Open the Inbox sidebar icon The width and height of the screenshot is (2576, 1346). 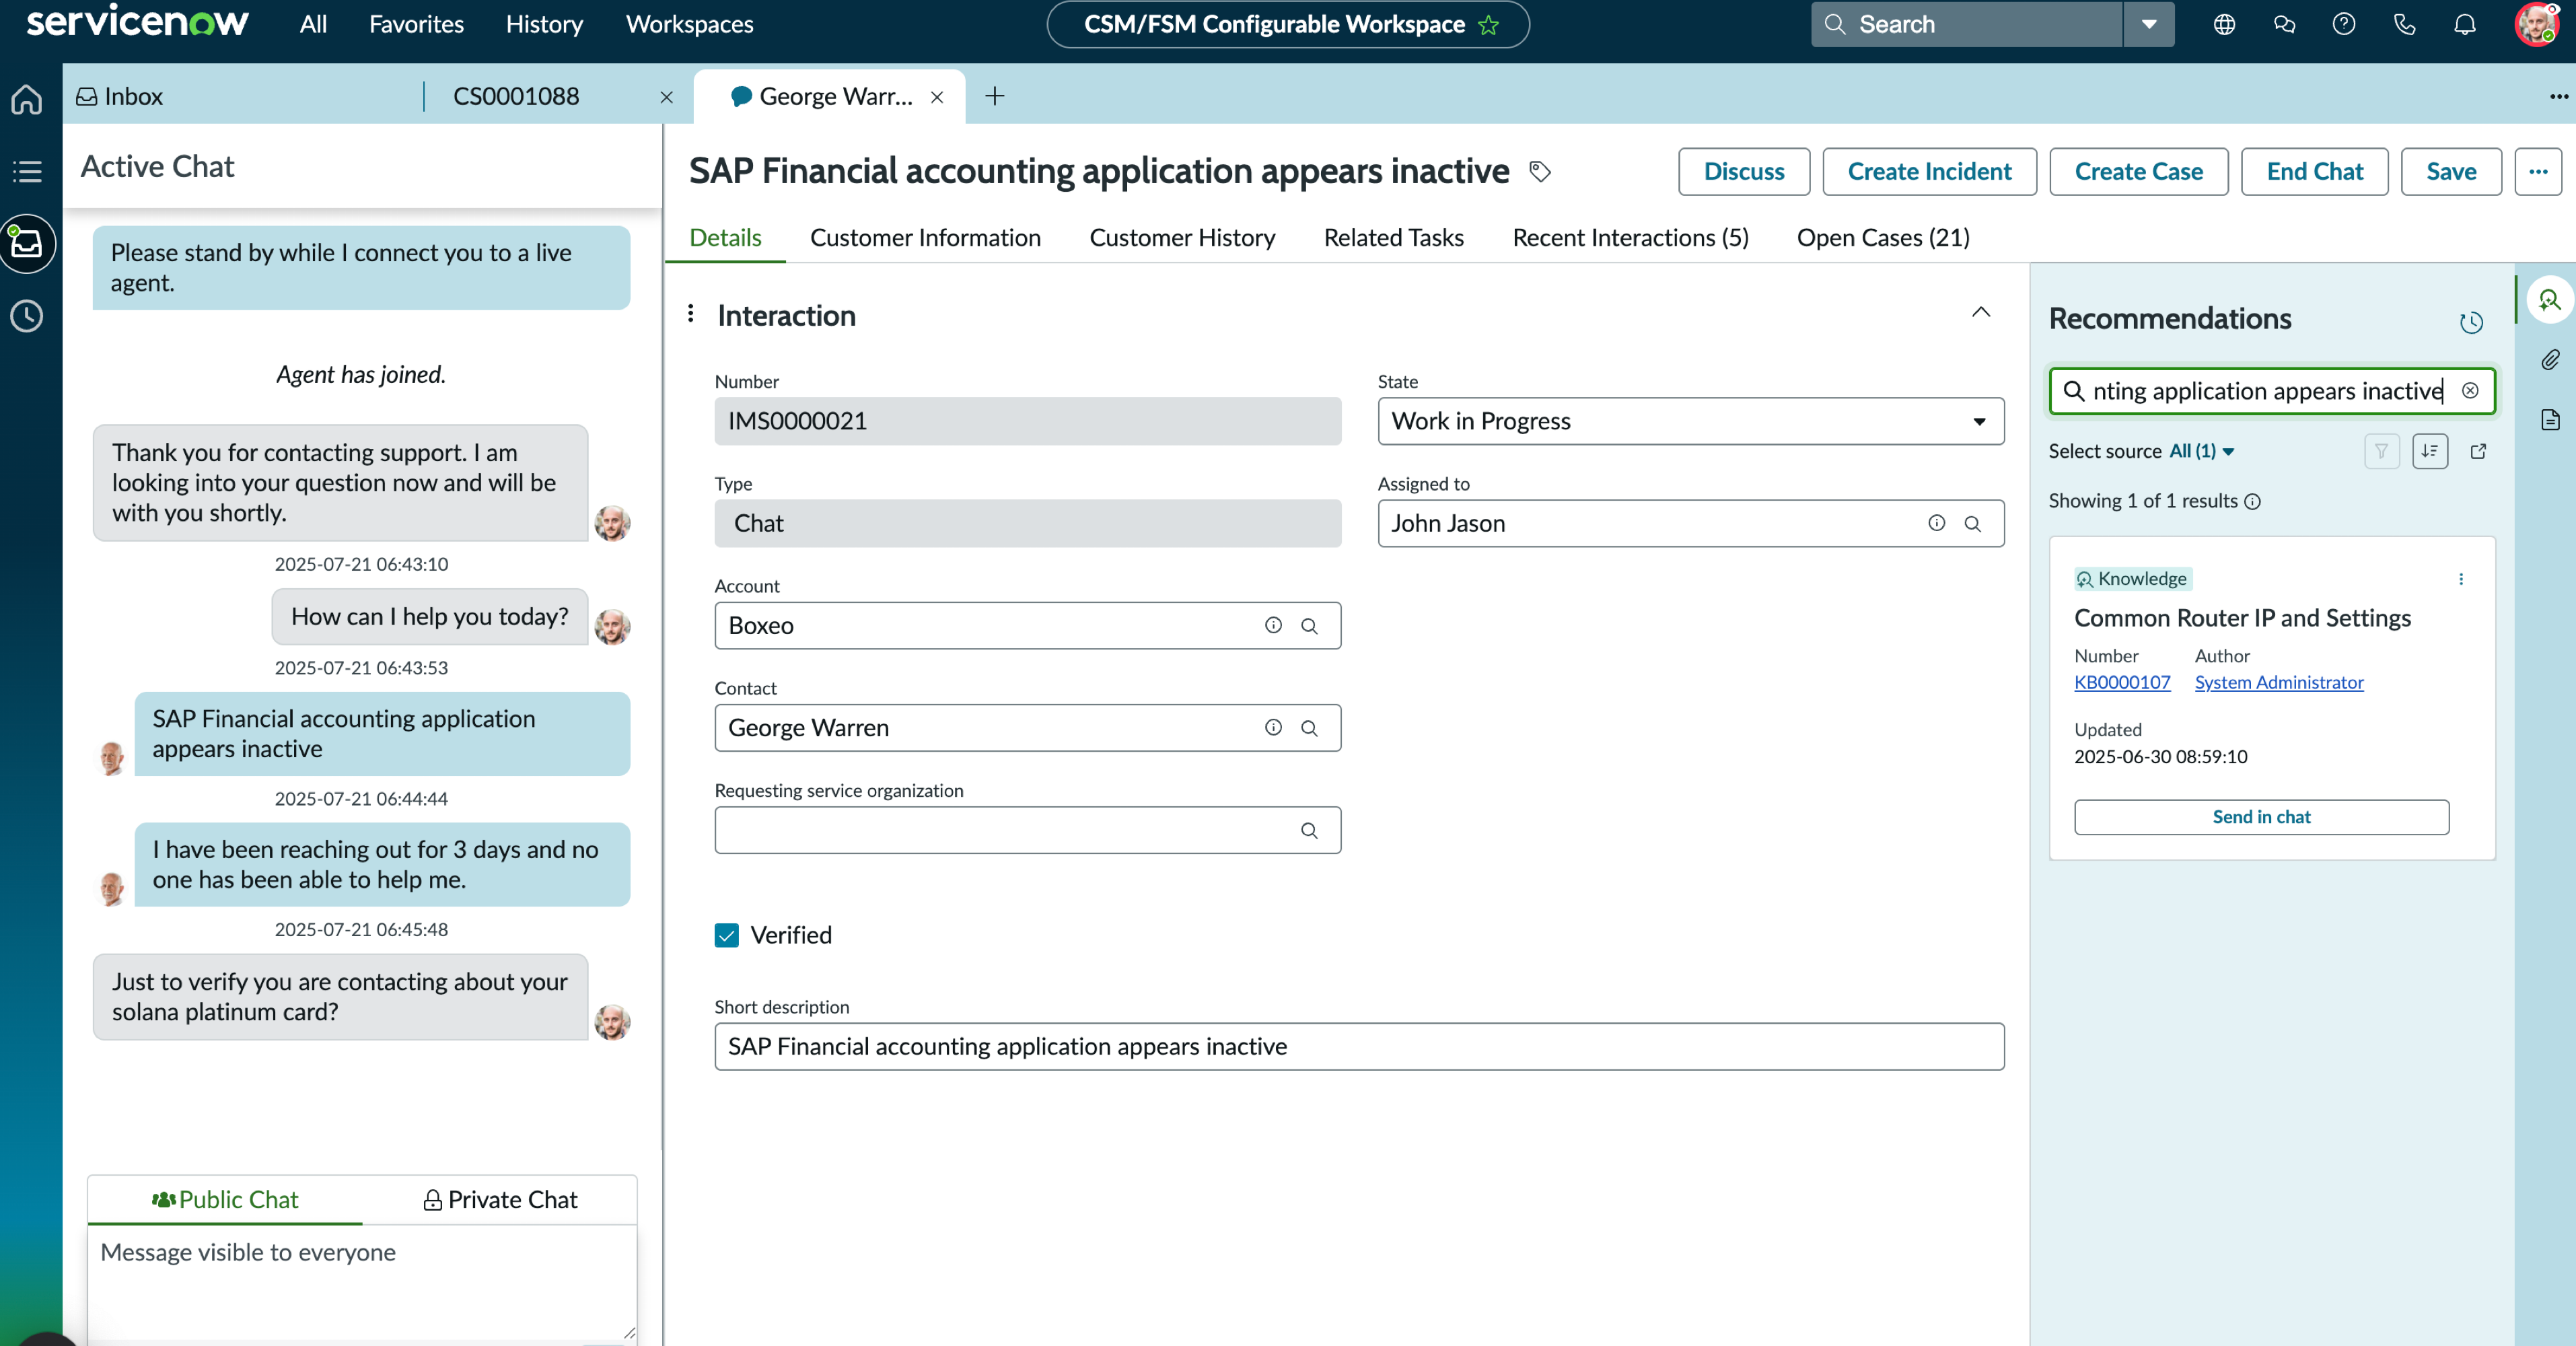[x=27, y=243]
